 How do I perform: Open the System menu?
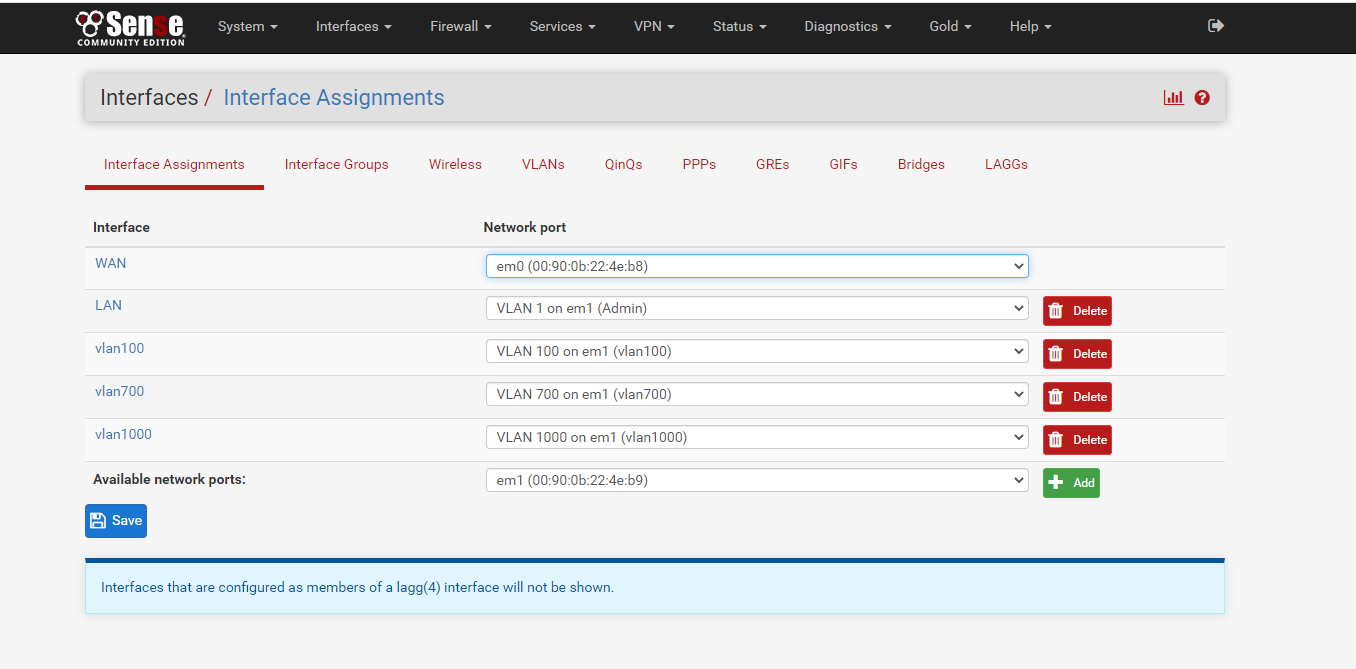point(247,27)
